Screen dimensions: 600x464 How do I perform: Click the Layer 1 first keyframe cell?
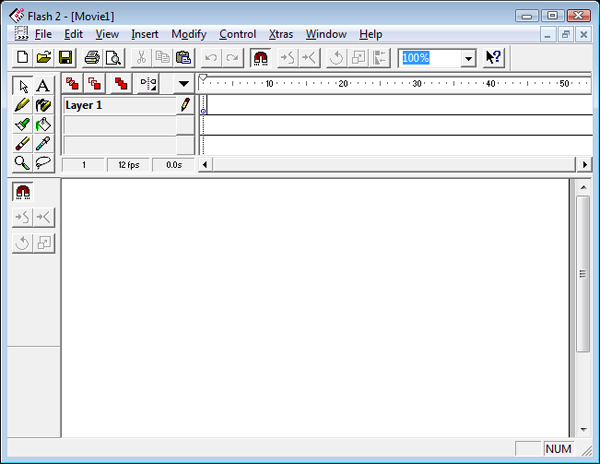click(204, 105)
